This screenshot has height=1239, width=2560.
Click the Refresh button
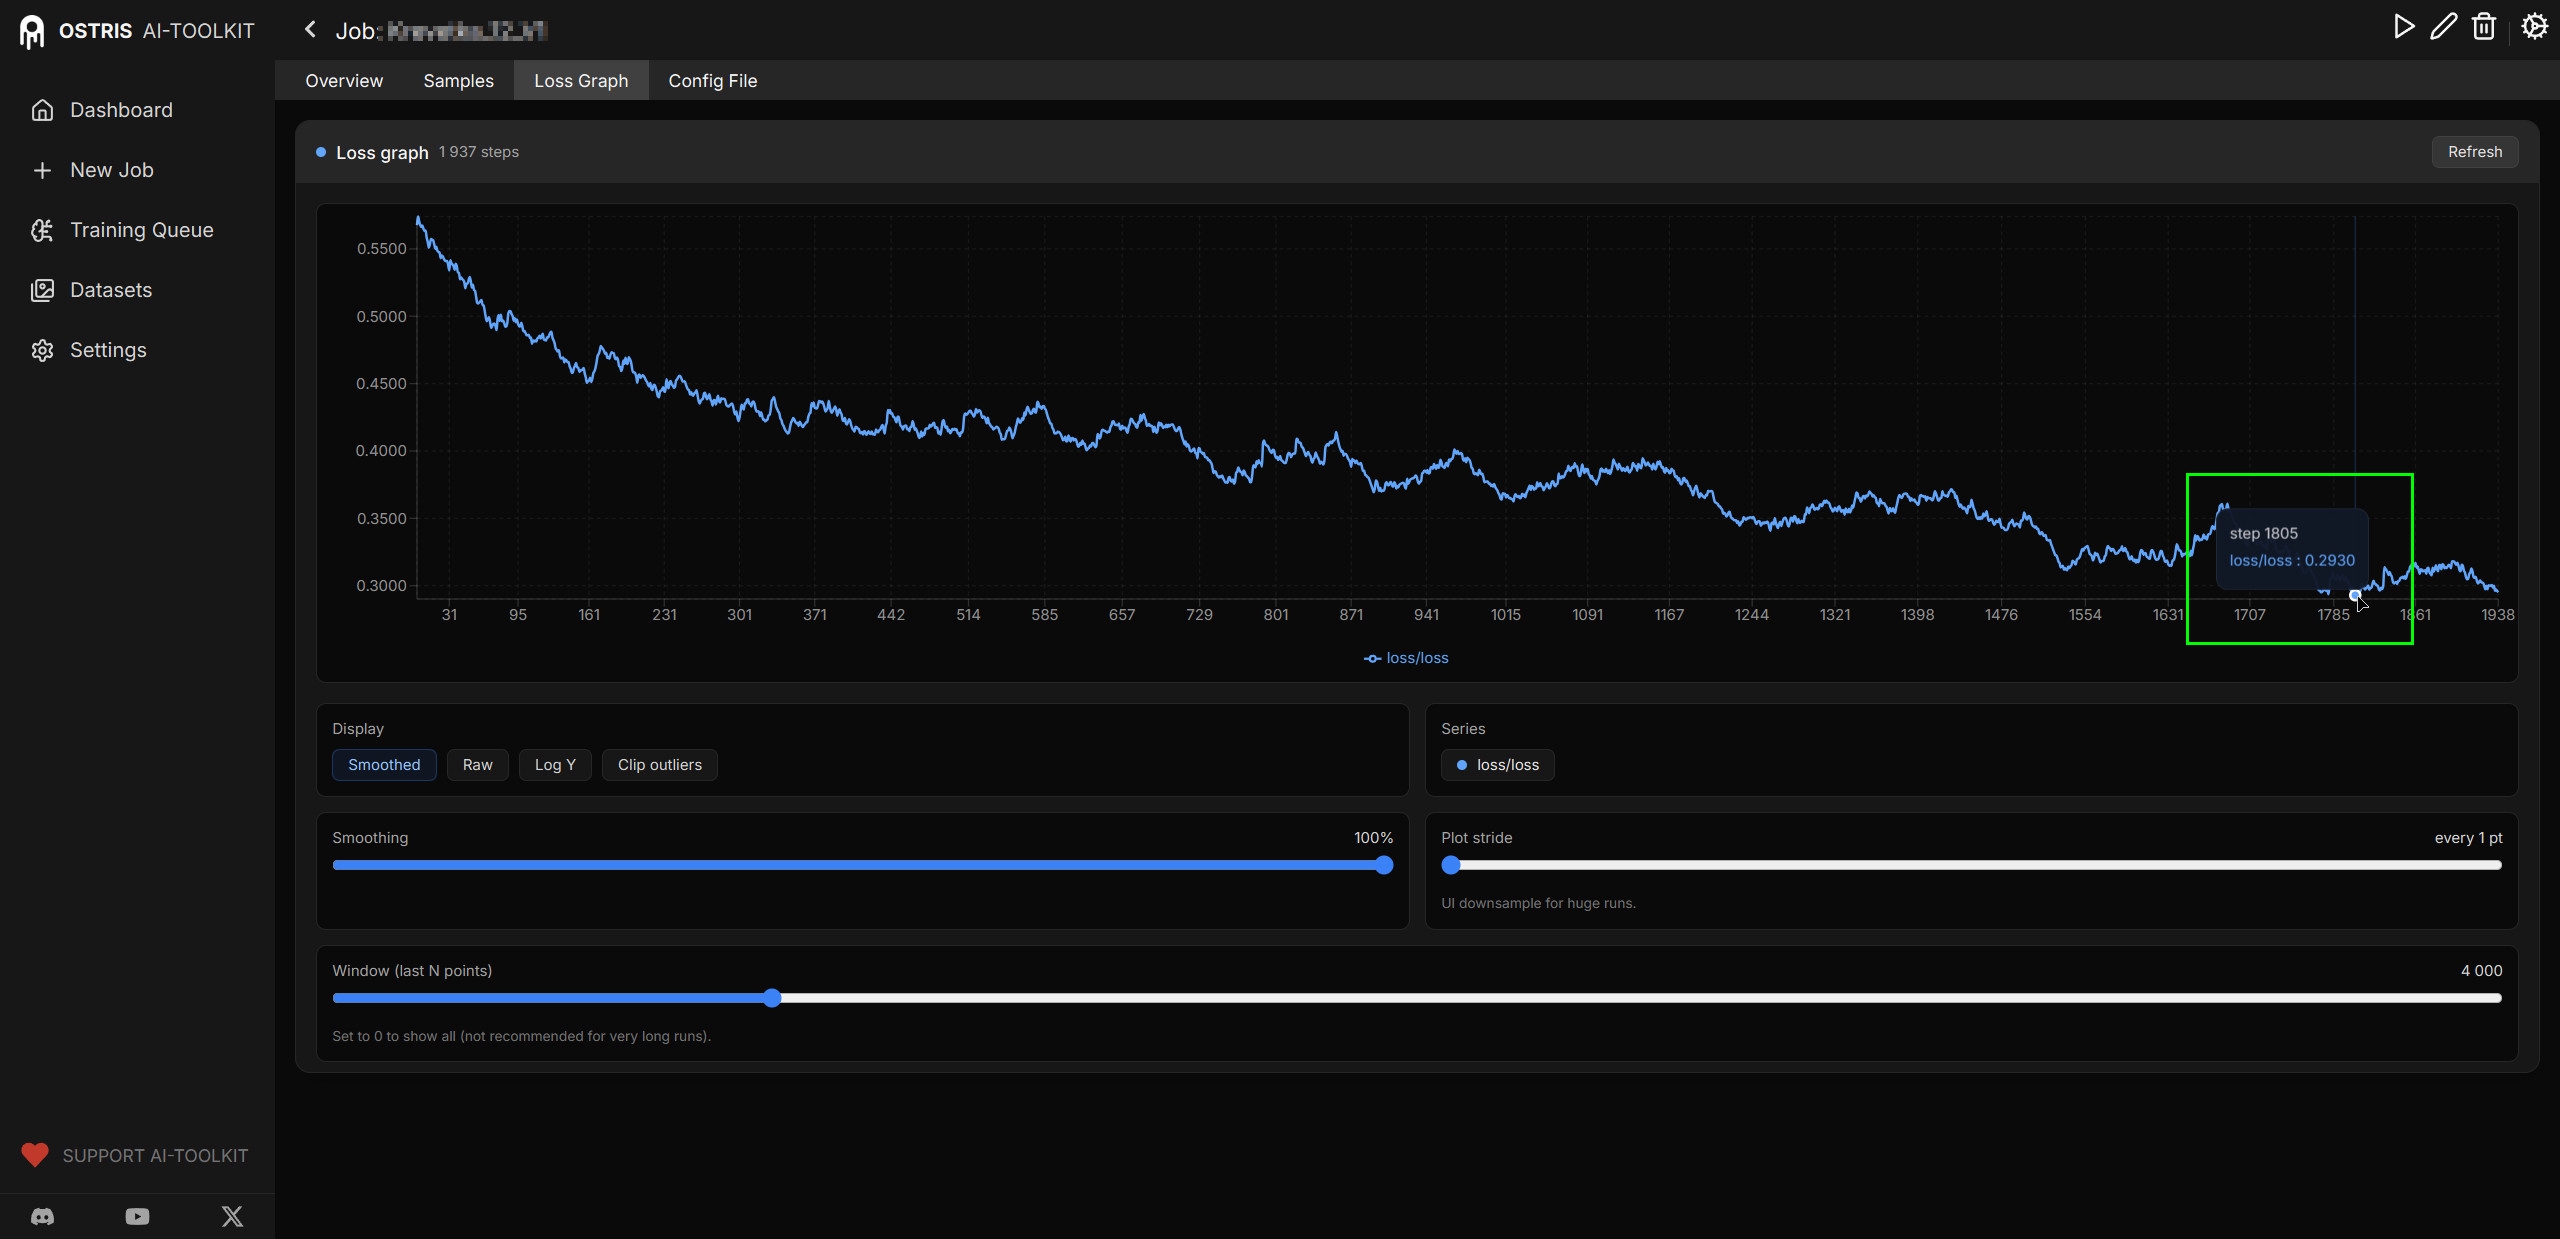pos(2474,152)
